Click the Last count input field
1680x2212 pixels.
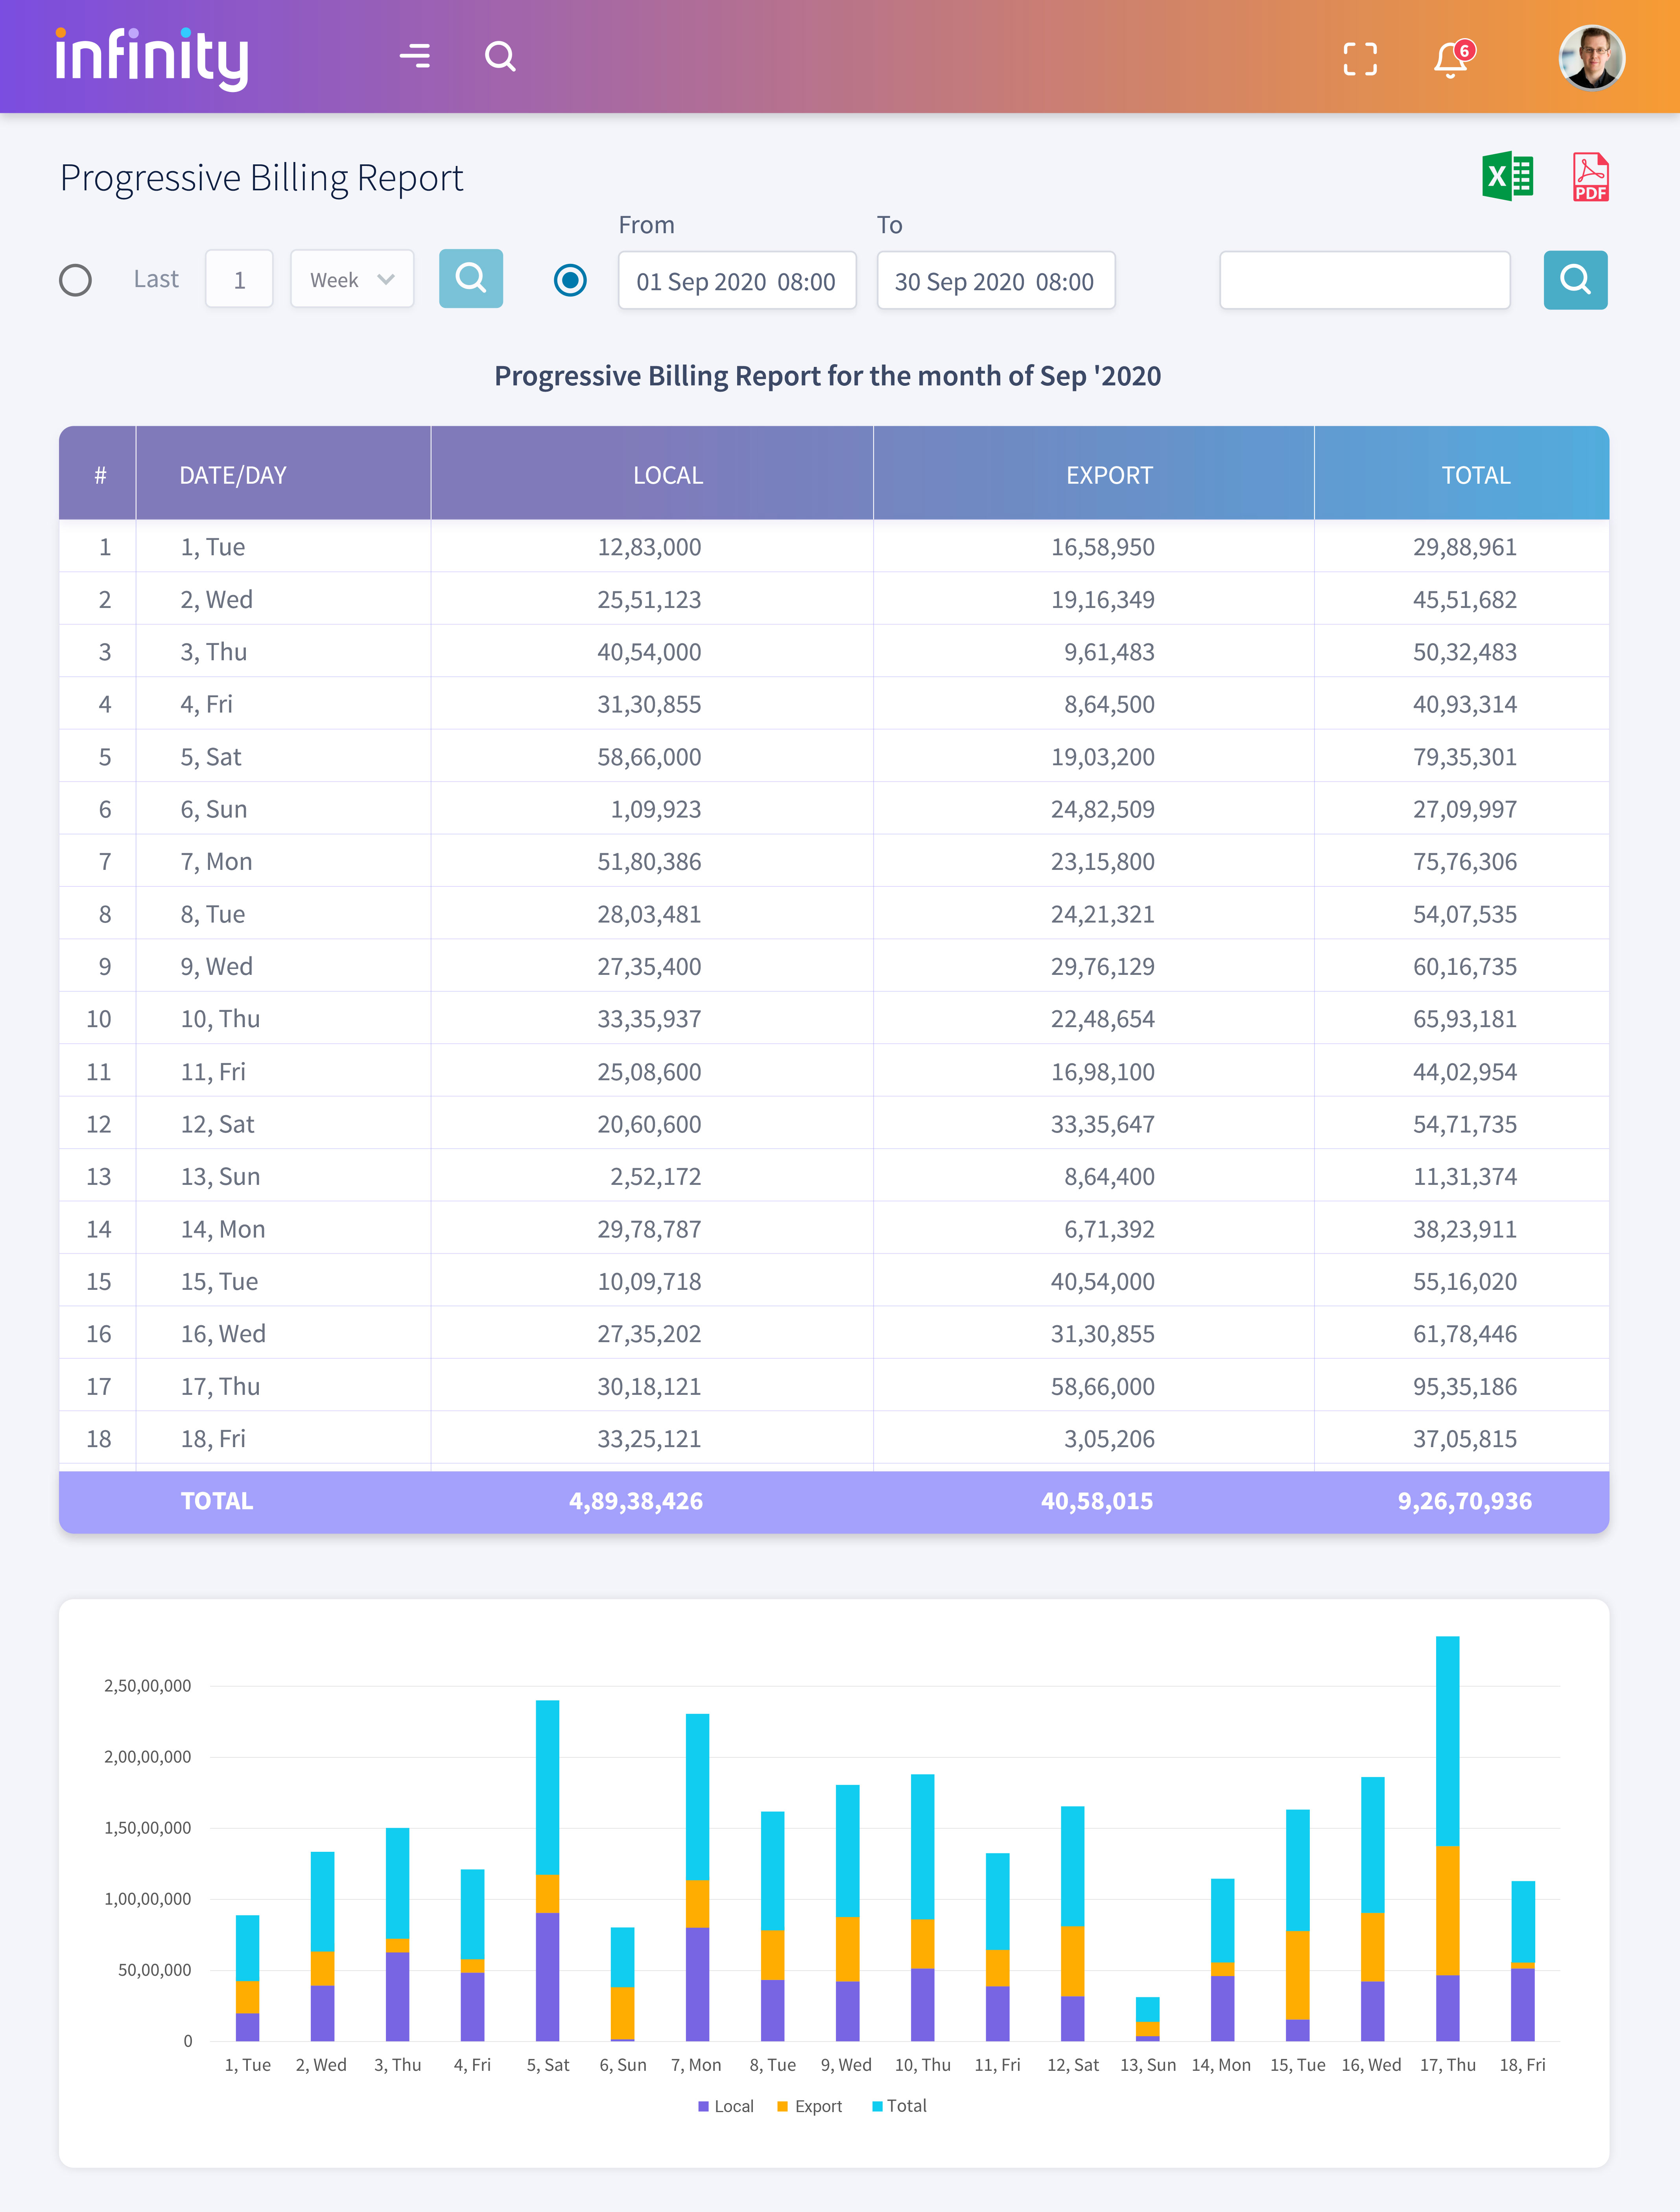pyautogui.click(x=239, y=279)
